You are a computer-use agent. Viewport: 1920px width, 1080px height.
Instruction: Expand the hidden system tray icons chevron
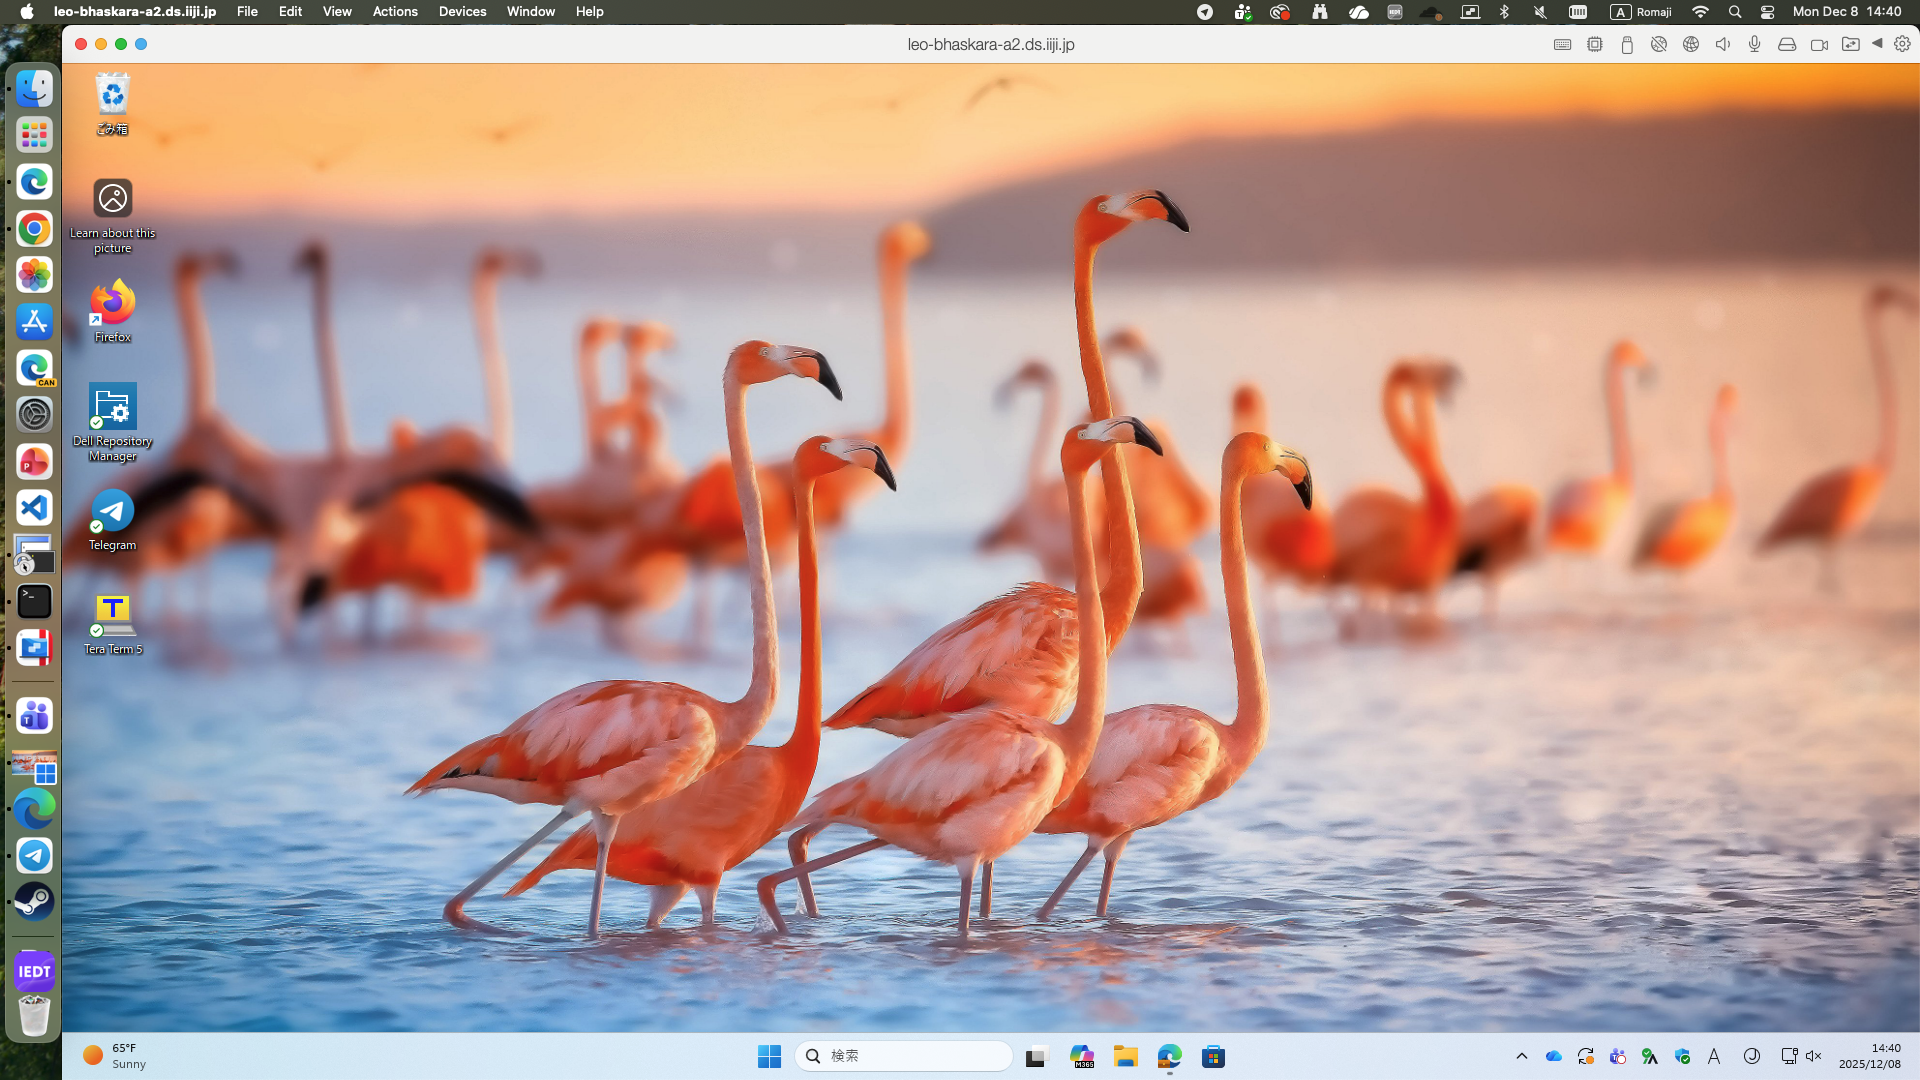coord(1521,1056)
